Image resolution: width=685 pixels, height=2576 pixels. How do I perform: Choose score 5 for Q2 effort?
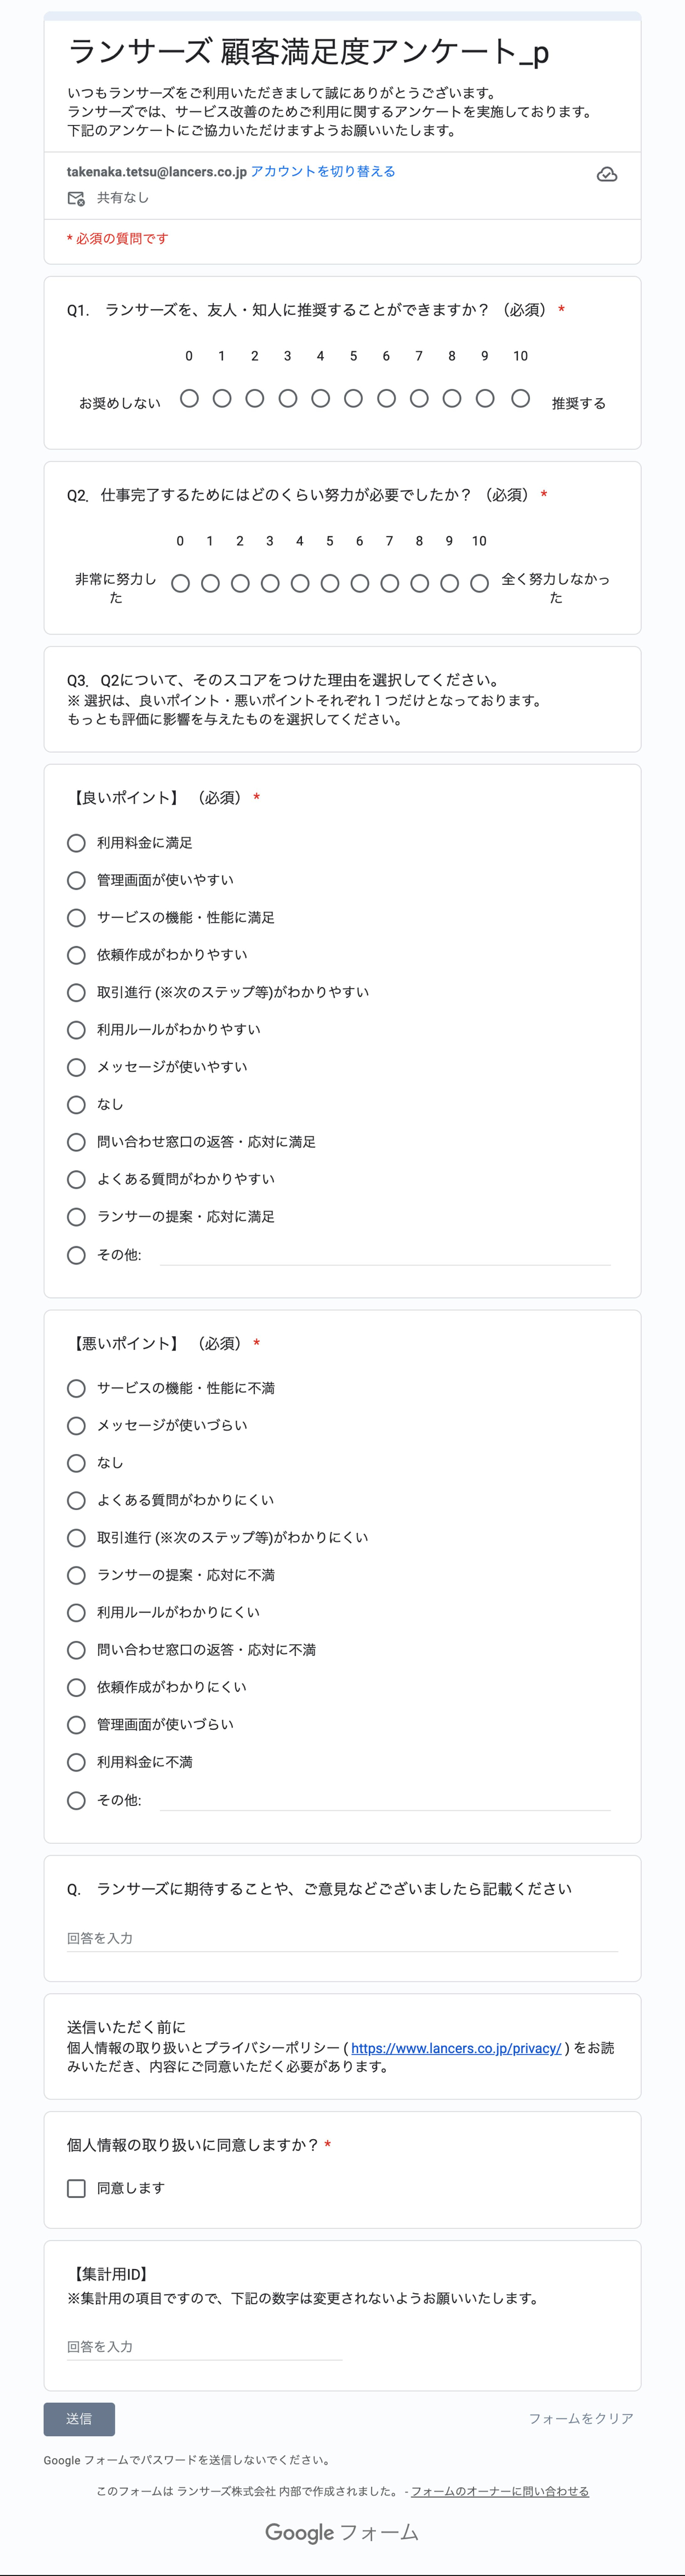click(330, 584)
